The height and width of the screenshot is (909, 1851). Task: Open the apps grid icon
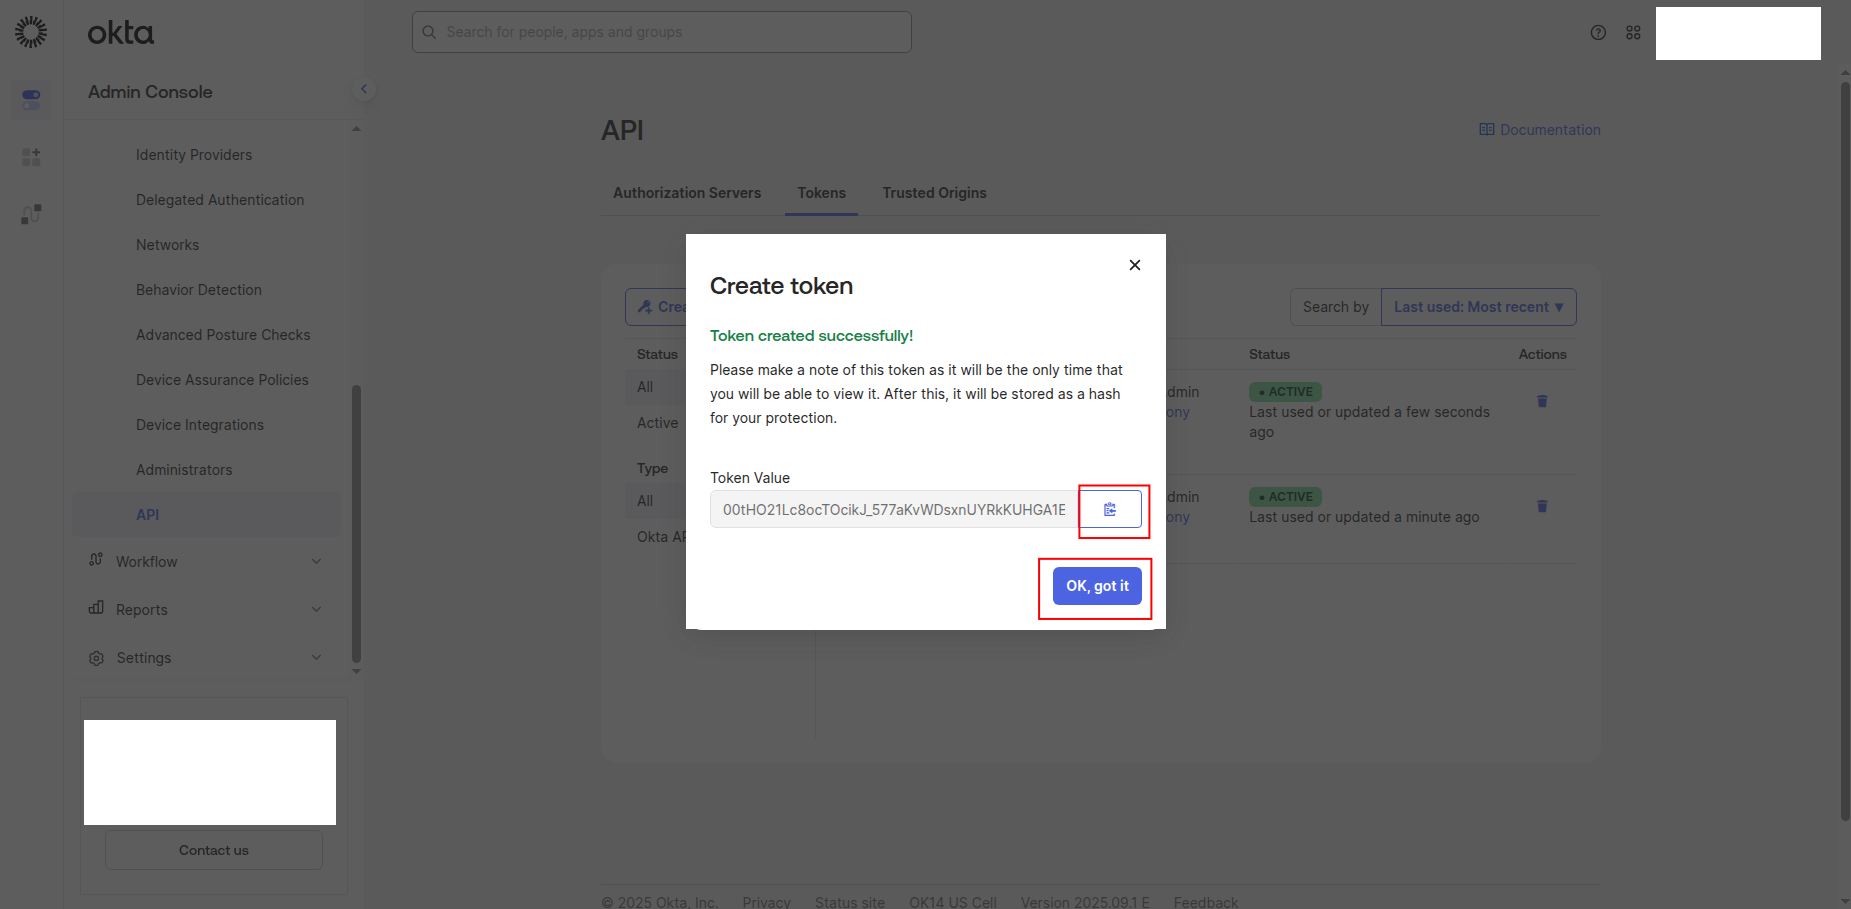click(1633, 33)
